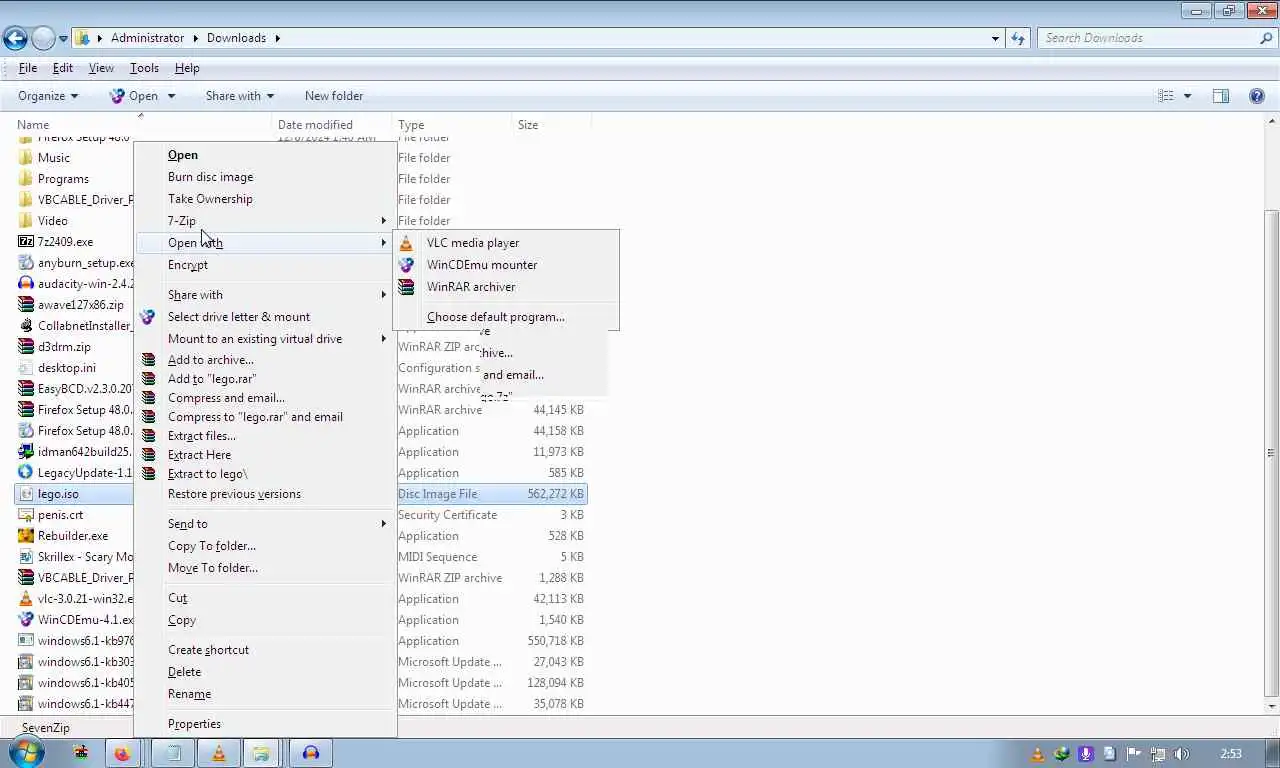Click Downloads in the address breadcrumb

tap(236, 38)
